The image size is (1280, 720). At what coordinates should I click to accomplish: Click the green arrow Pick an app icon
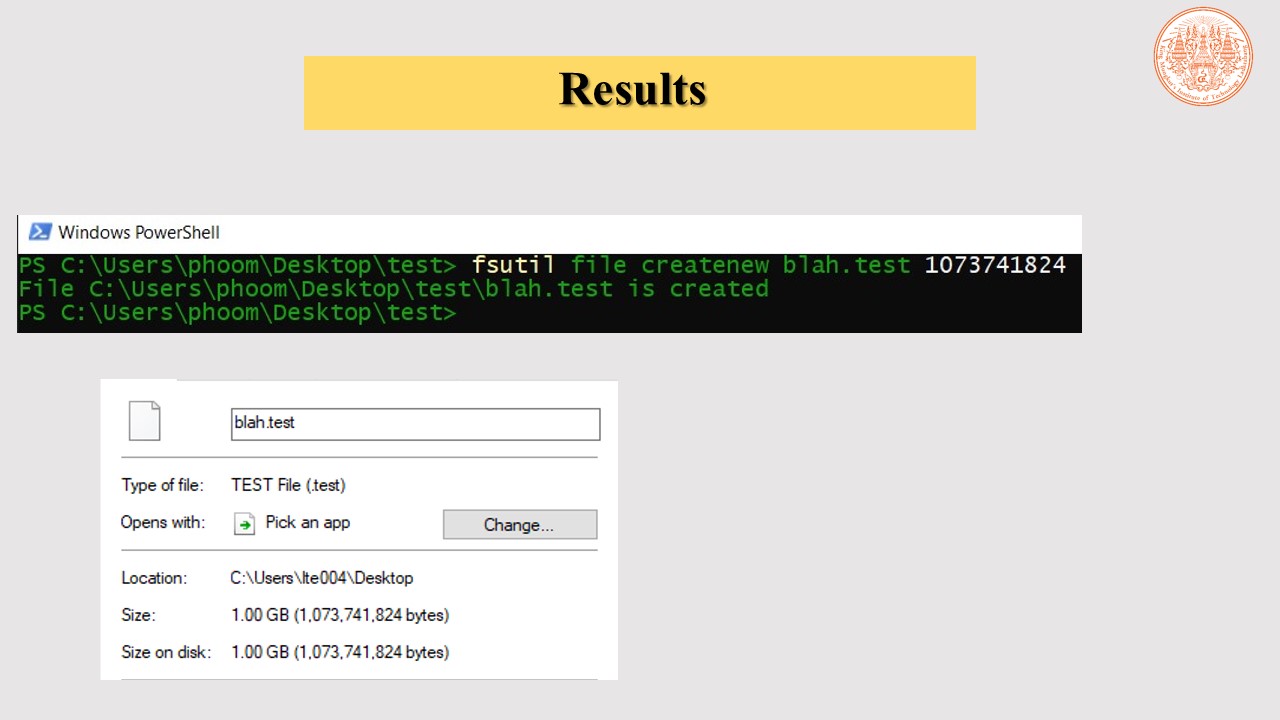click(x=245, y=524)
